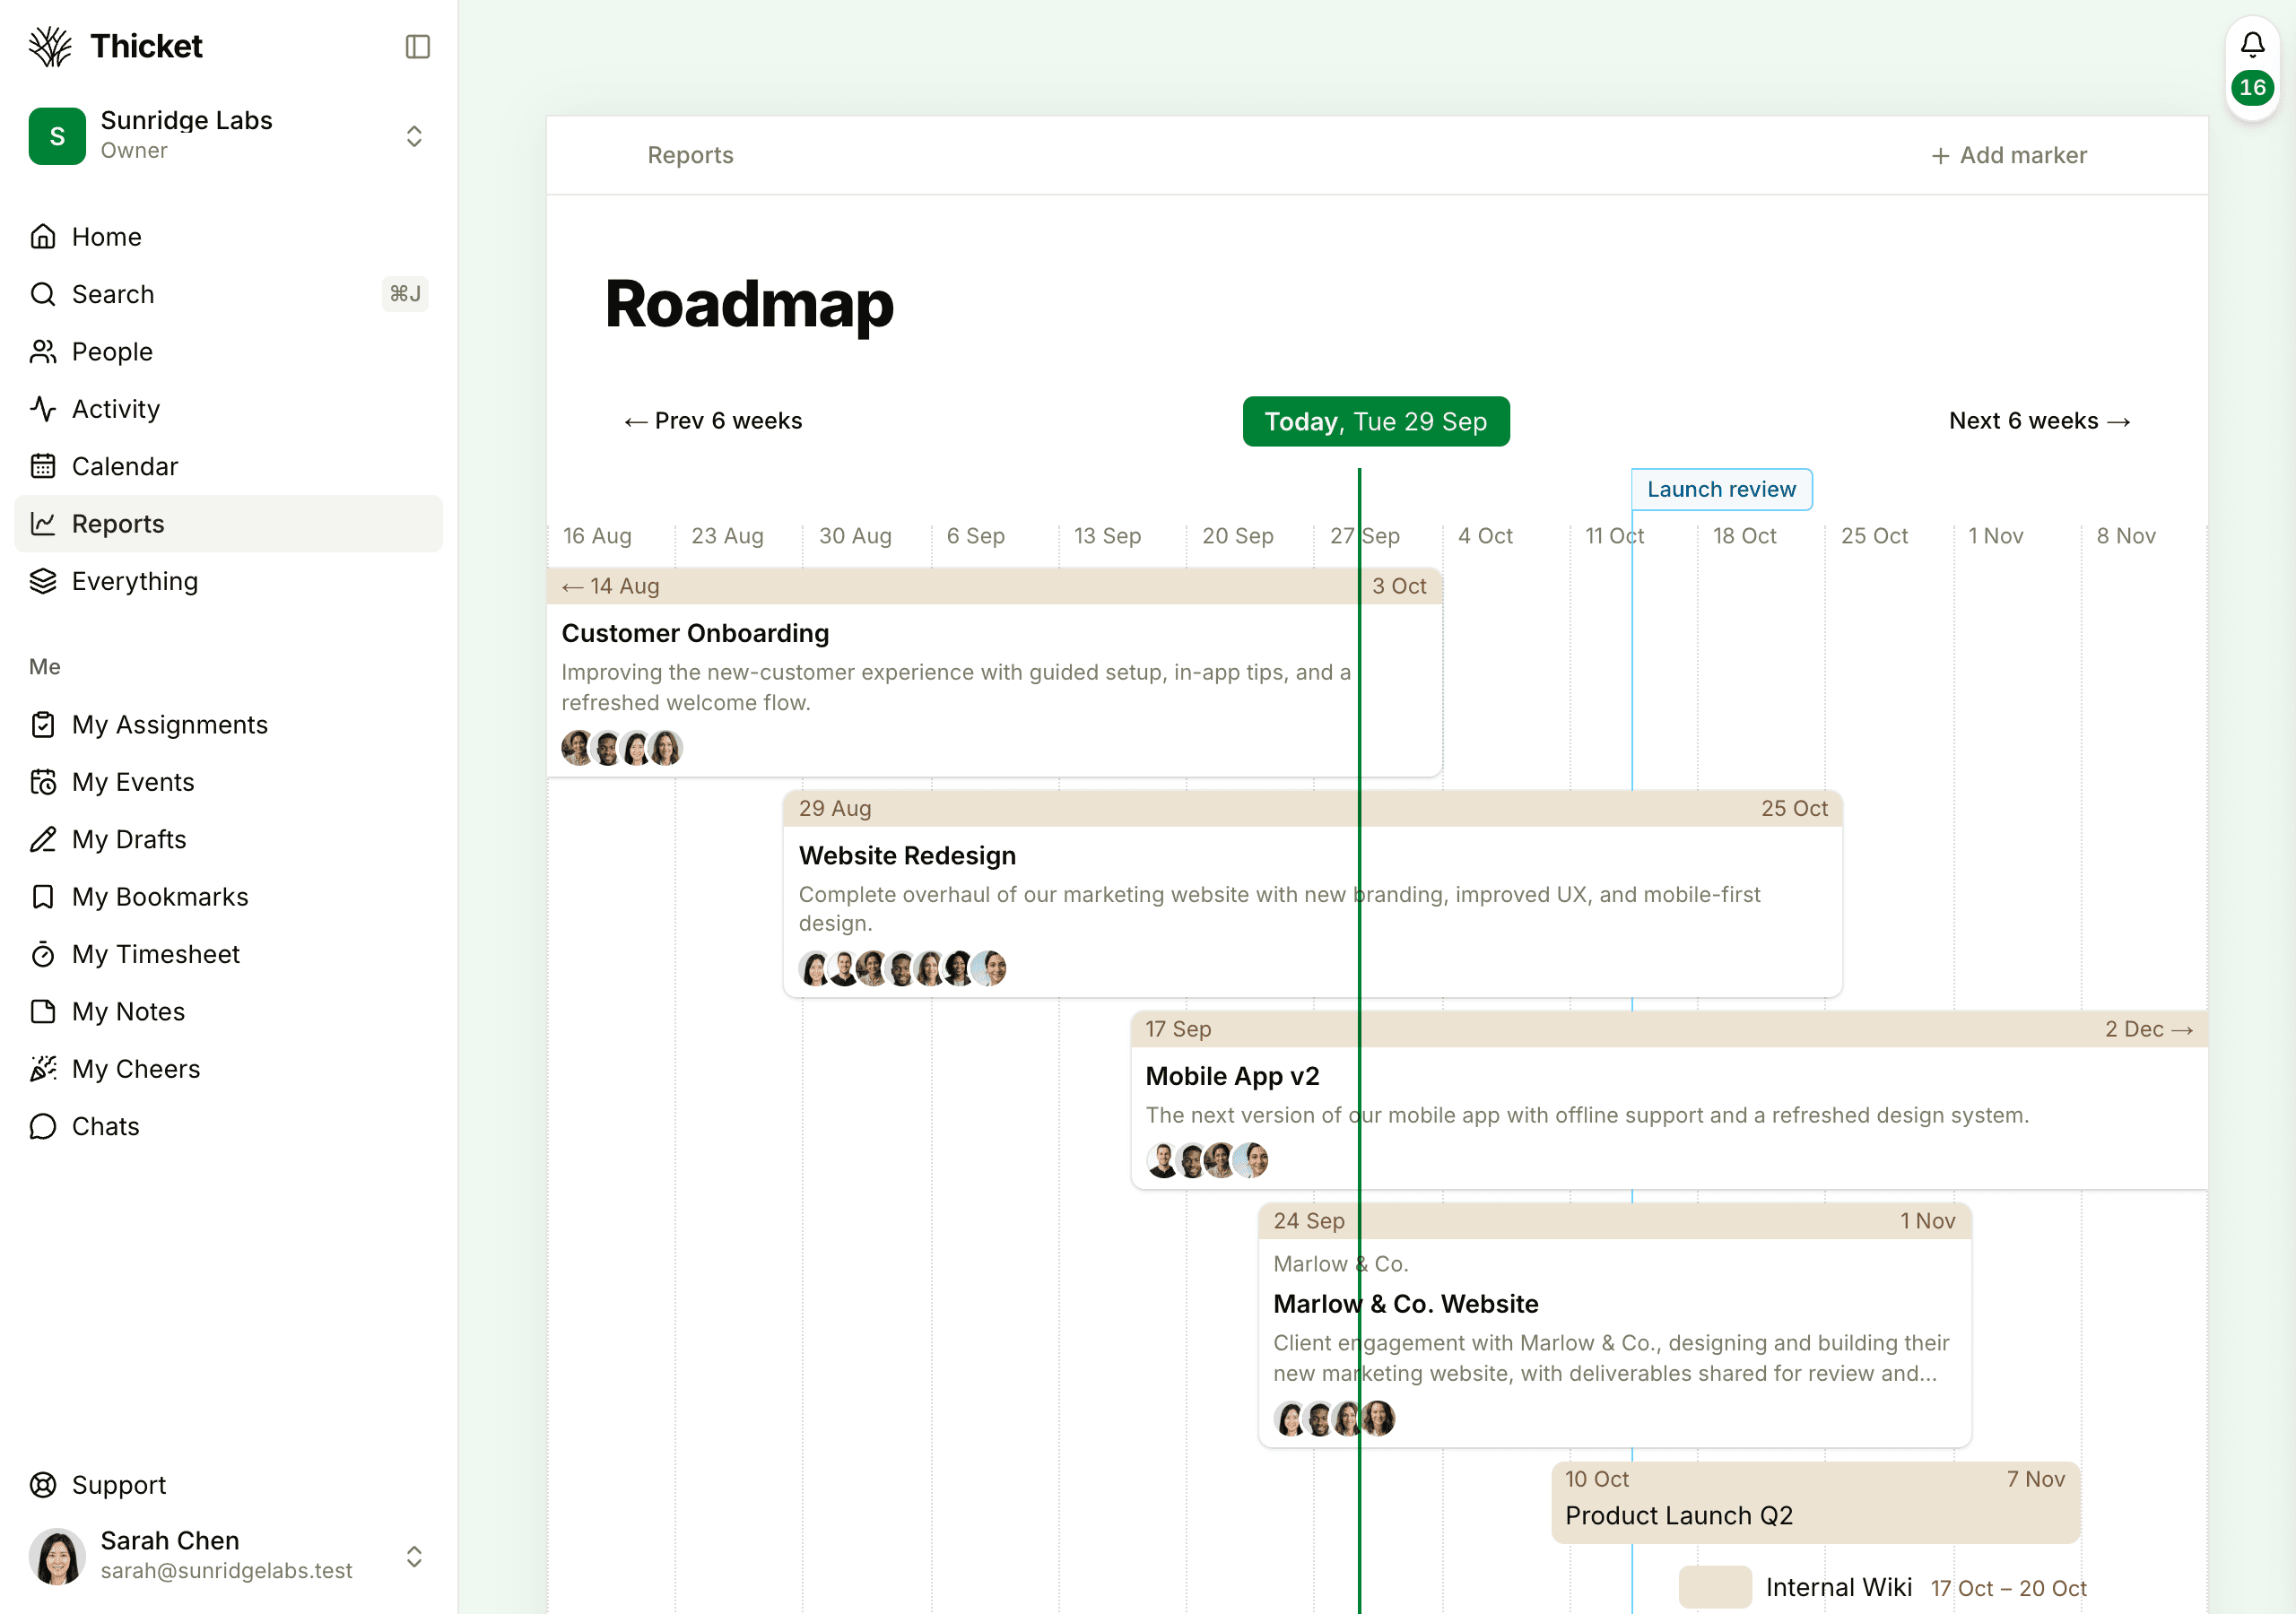Image resolution: width=2296 pixels, height=1614 pixels.
Task: Open My Bookmarks
Action: point(228,897)
